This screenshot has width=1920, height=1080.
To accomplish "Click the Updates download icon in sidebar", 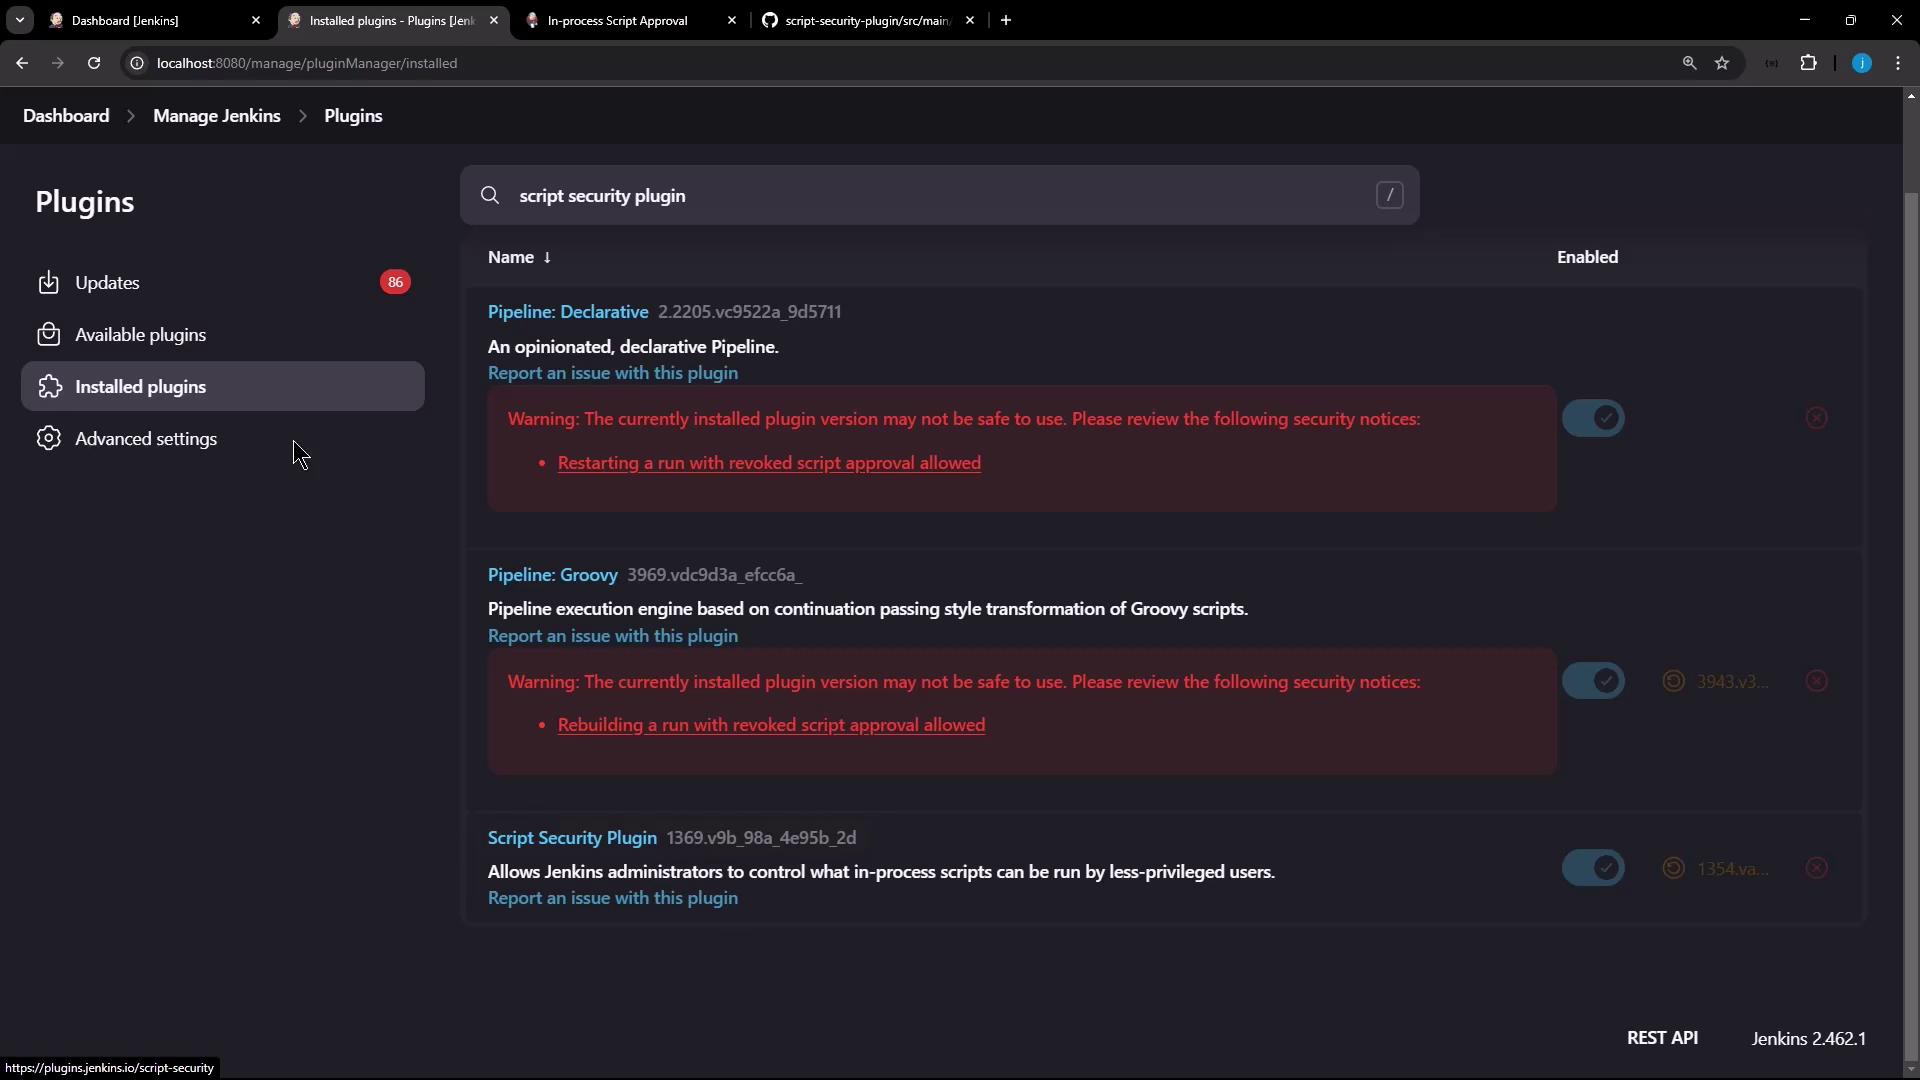I will tap(48, 283).
